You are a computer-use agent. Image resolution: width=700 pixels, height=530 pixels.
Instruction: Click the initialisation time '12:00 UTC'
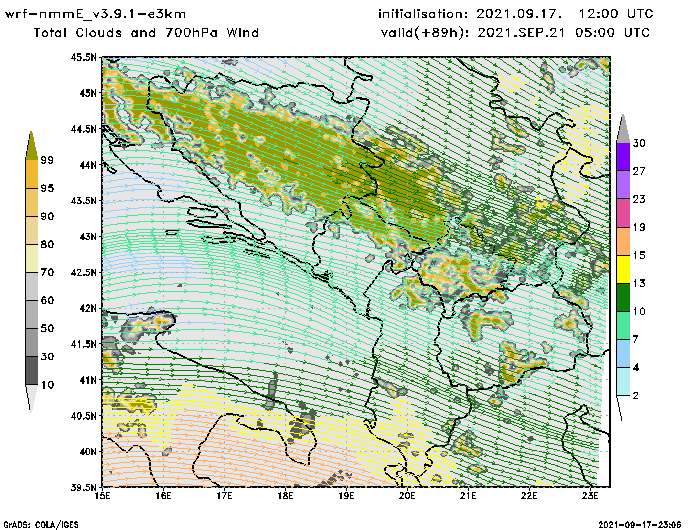tap(616, 14)
